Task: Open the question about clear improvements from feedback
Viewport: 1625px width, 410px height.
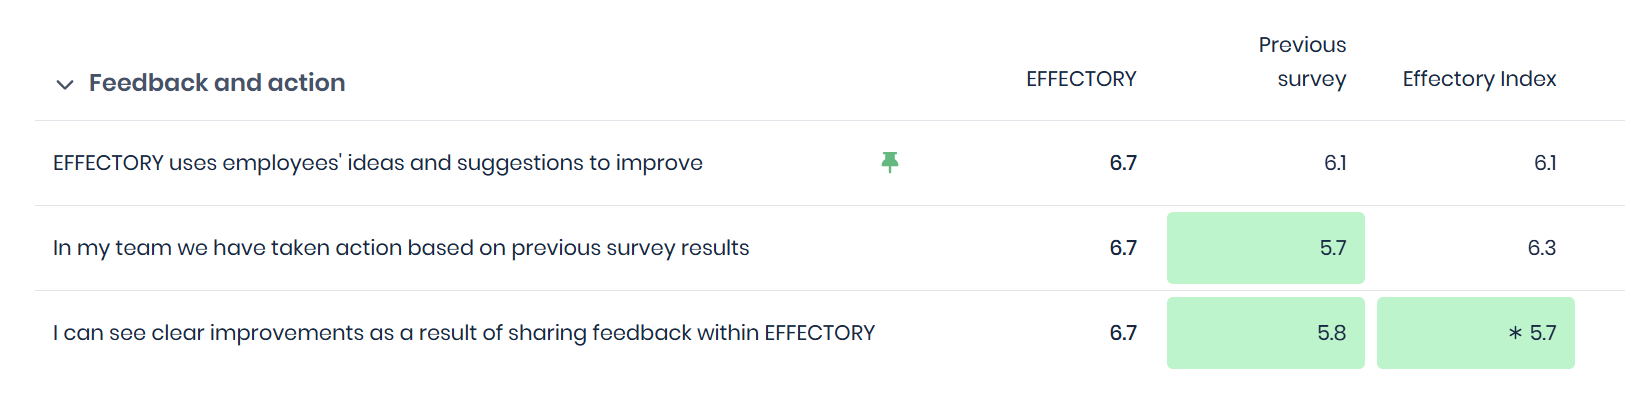Action: (464, 332)
